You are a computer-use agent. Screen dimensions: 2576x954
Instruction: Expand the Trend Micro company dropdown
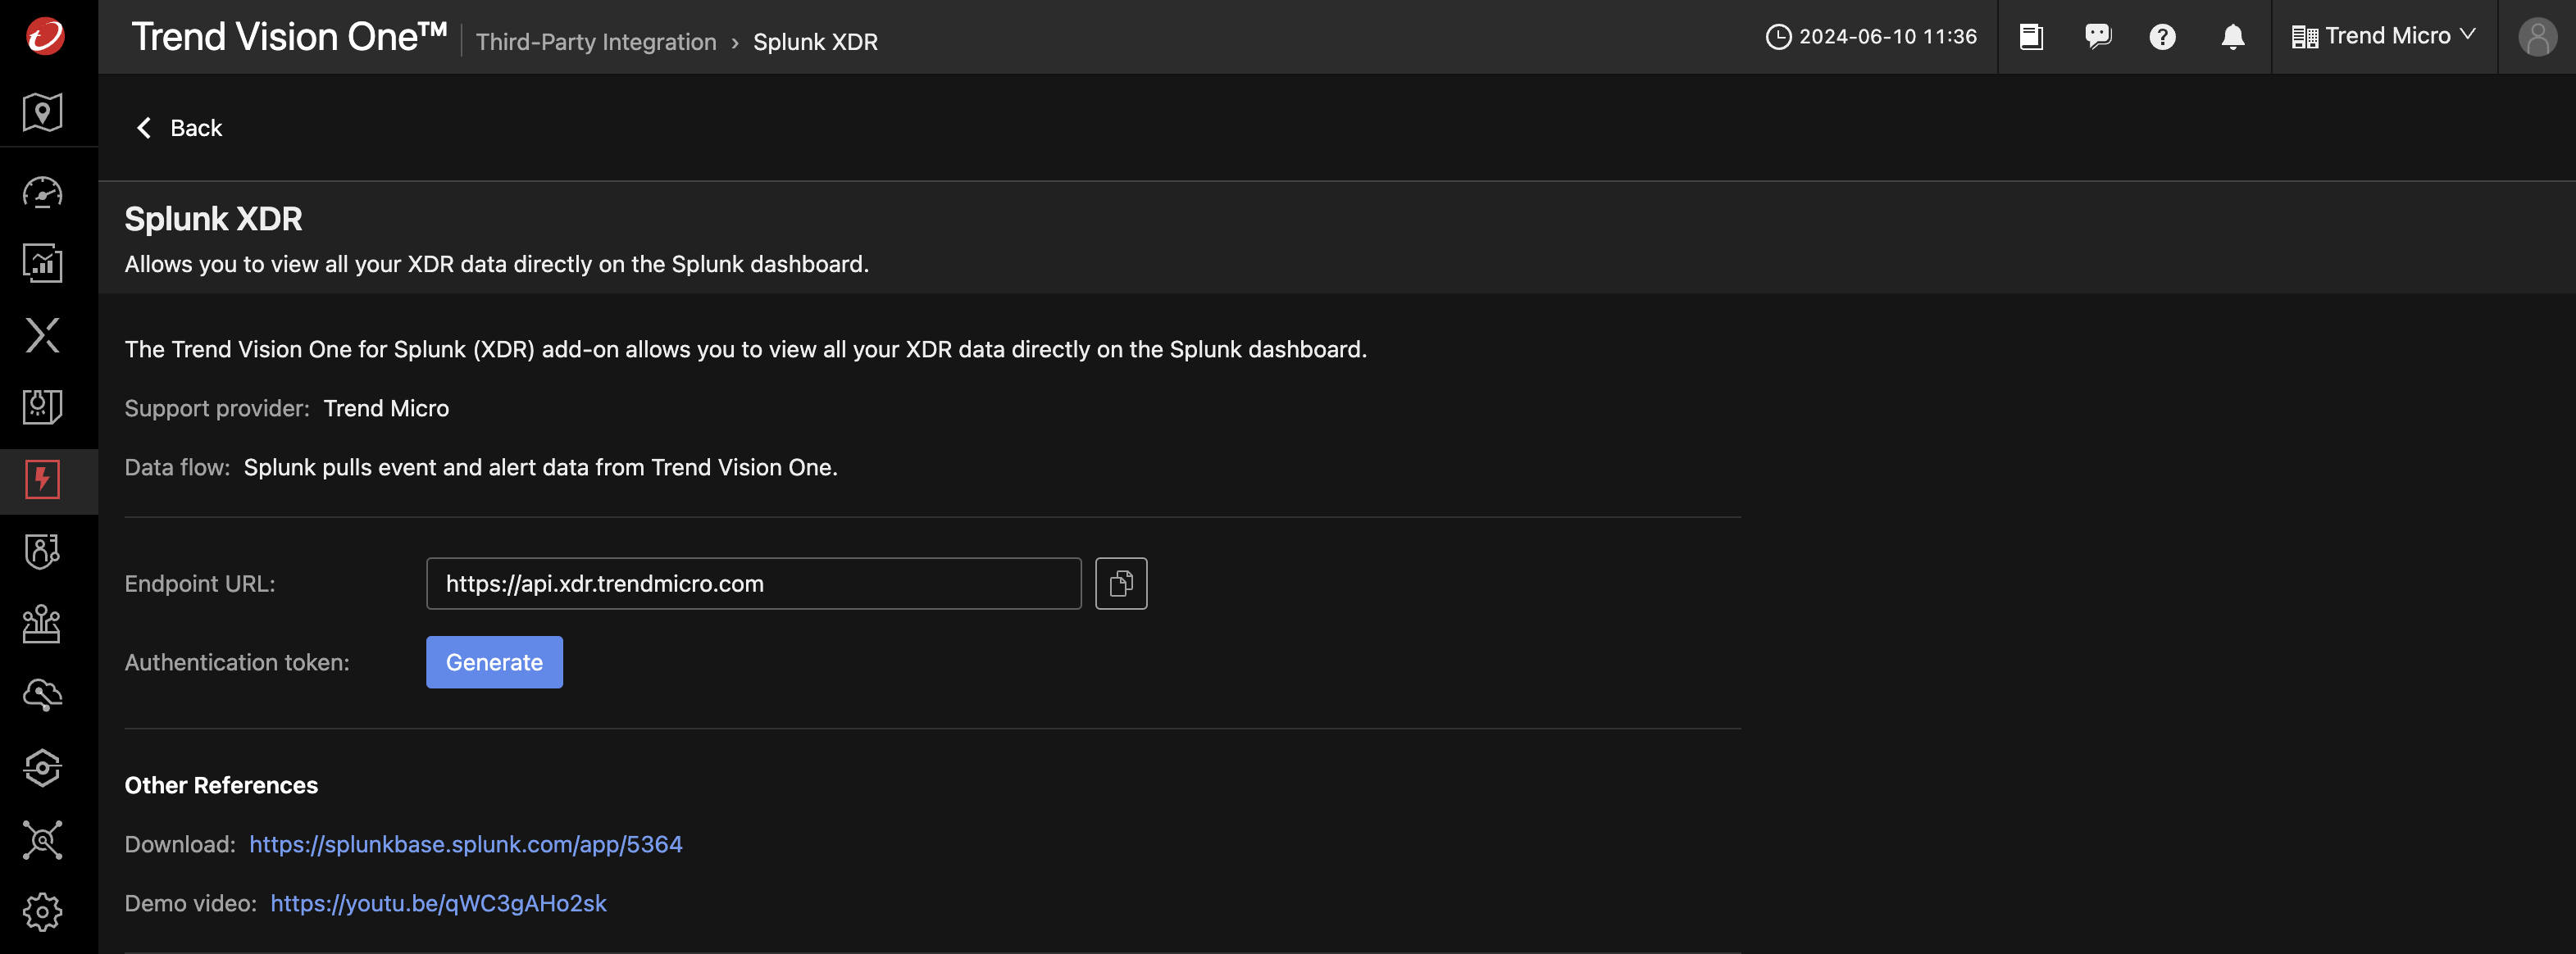[2384, 36]
